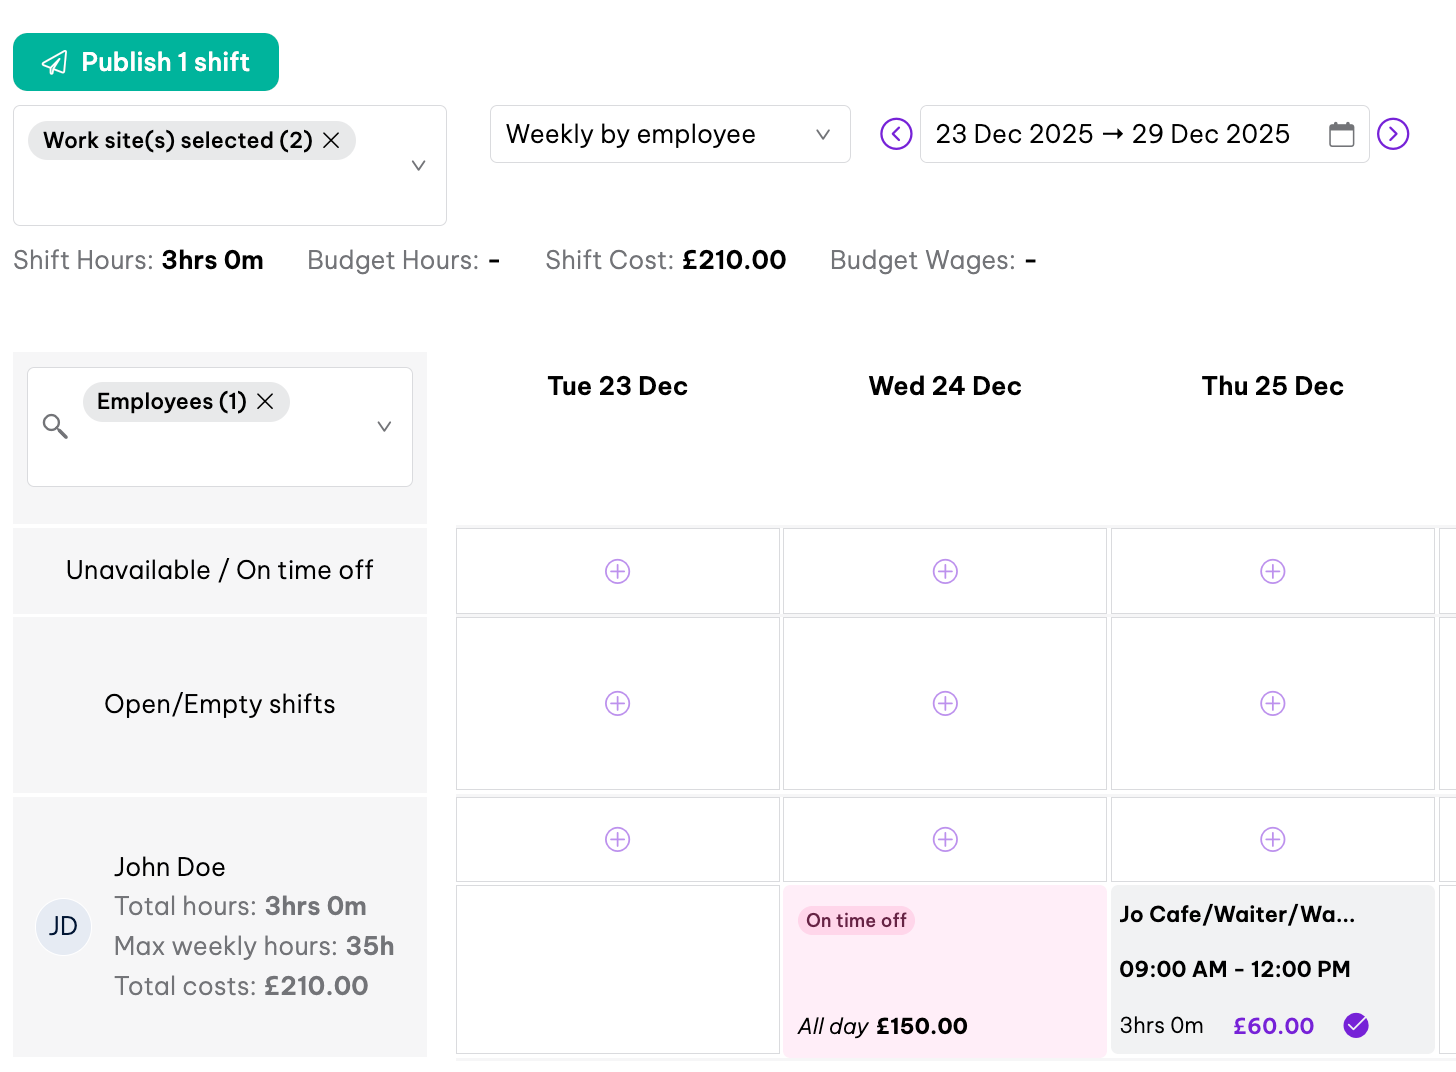Open the calendar date picker icon

pyautogui.click(x=1342, y=134)
